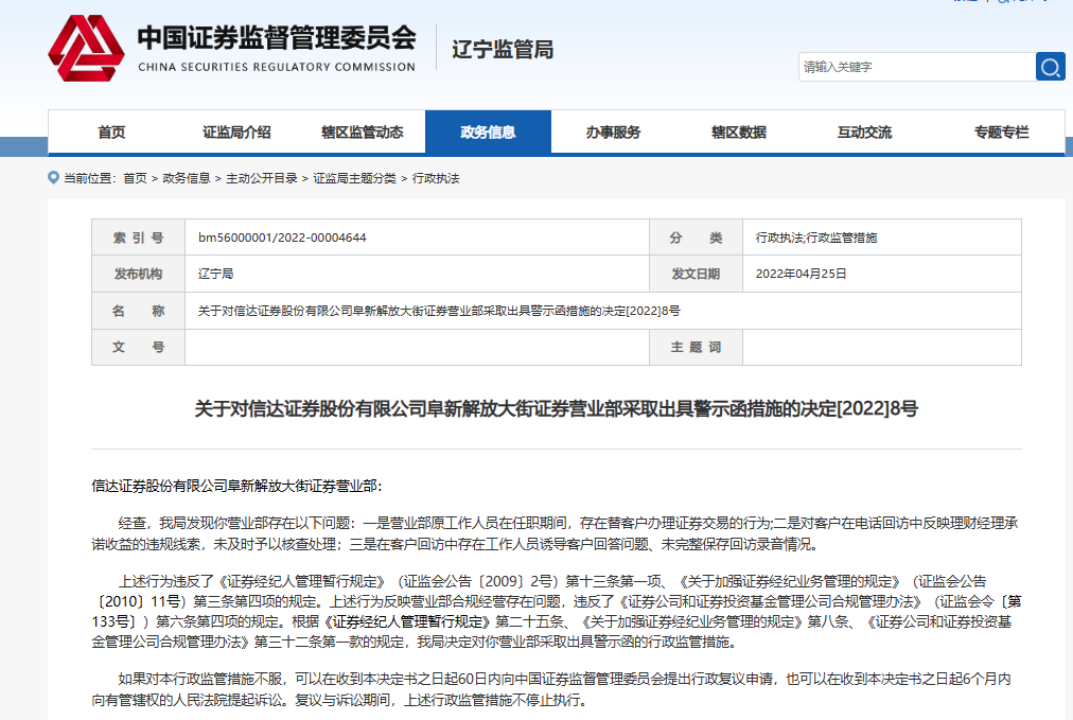1073x720 pixels.
Task: Select the 政务信息 active tab
Action: coord(488,132)
